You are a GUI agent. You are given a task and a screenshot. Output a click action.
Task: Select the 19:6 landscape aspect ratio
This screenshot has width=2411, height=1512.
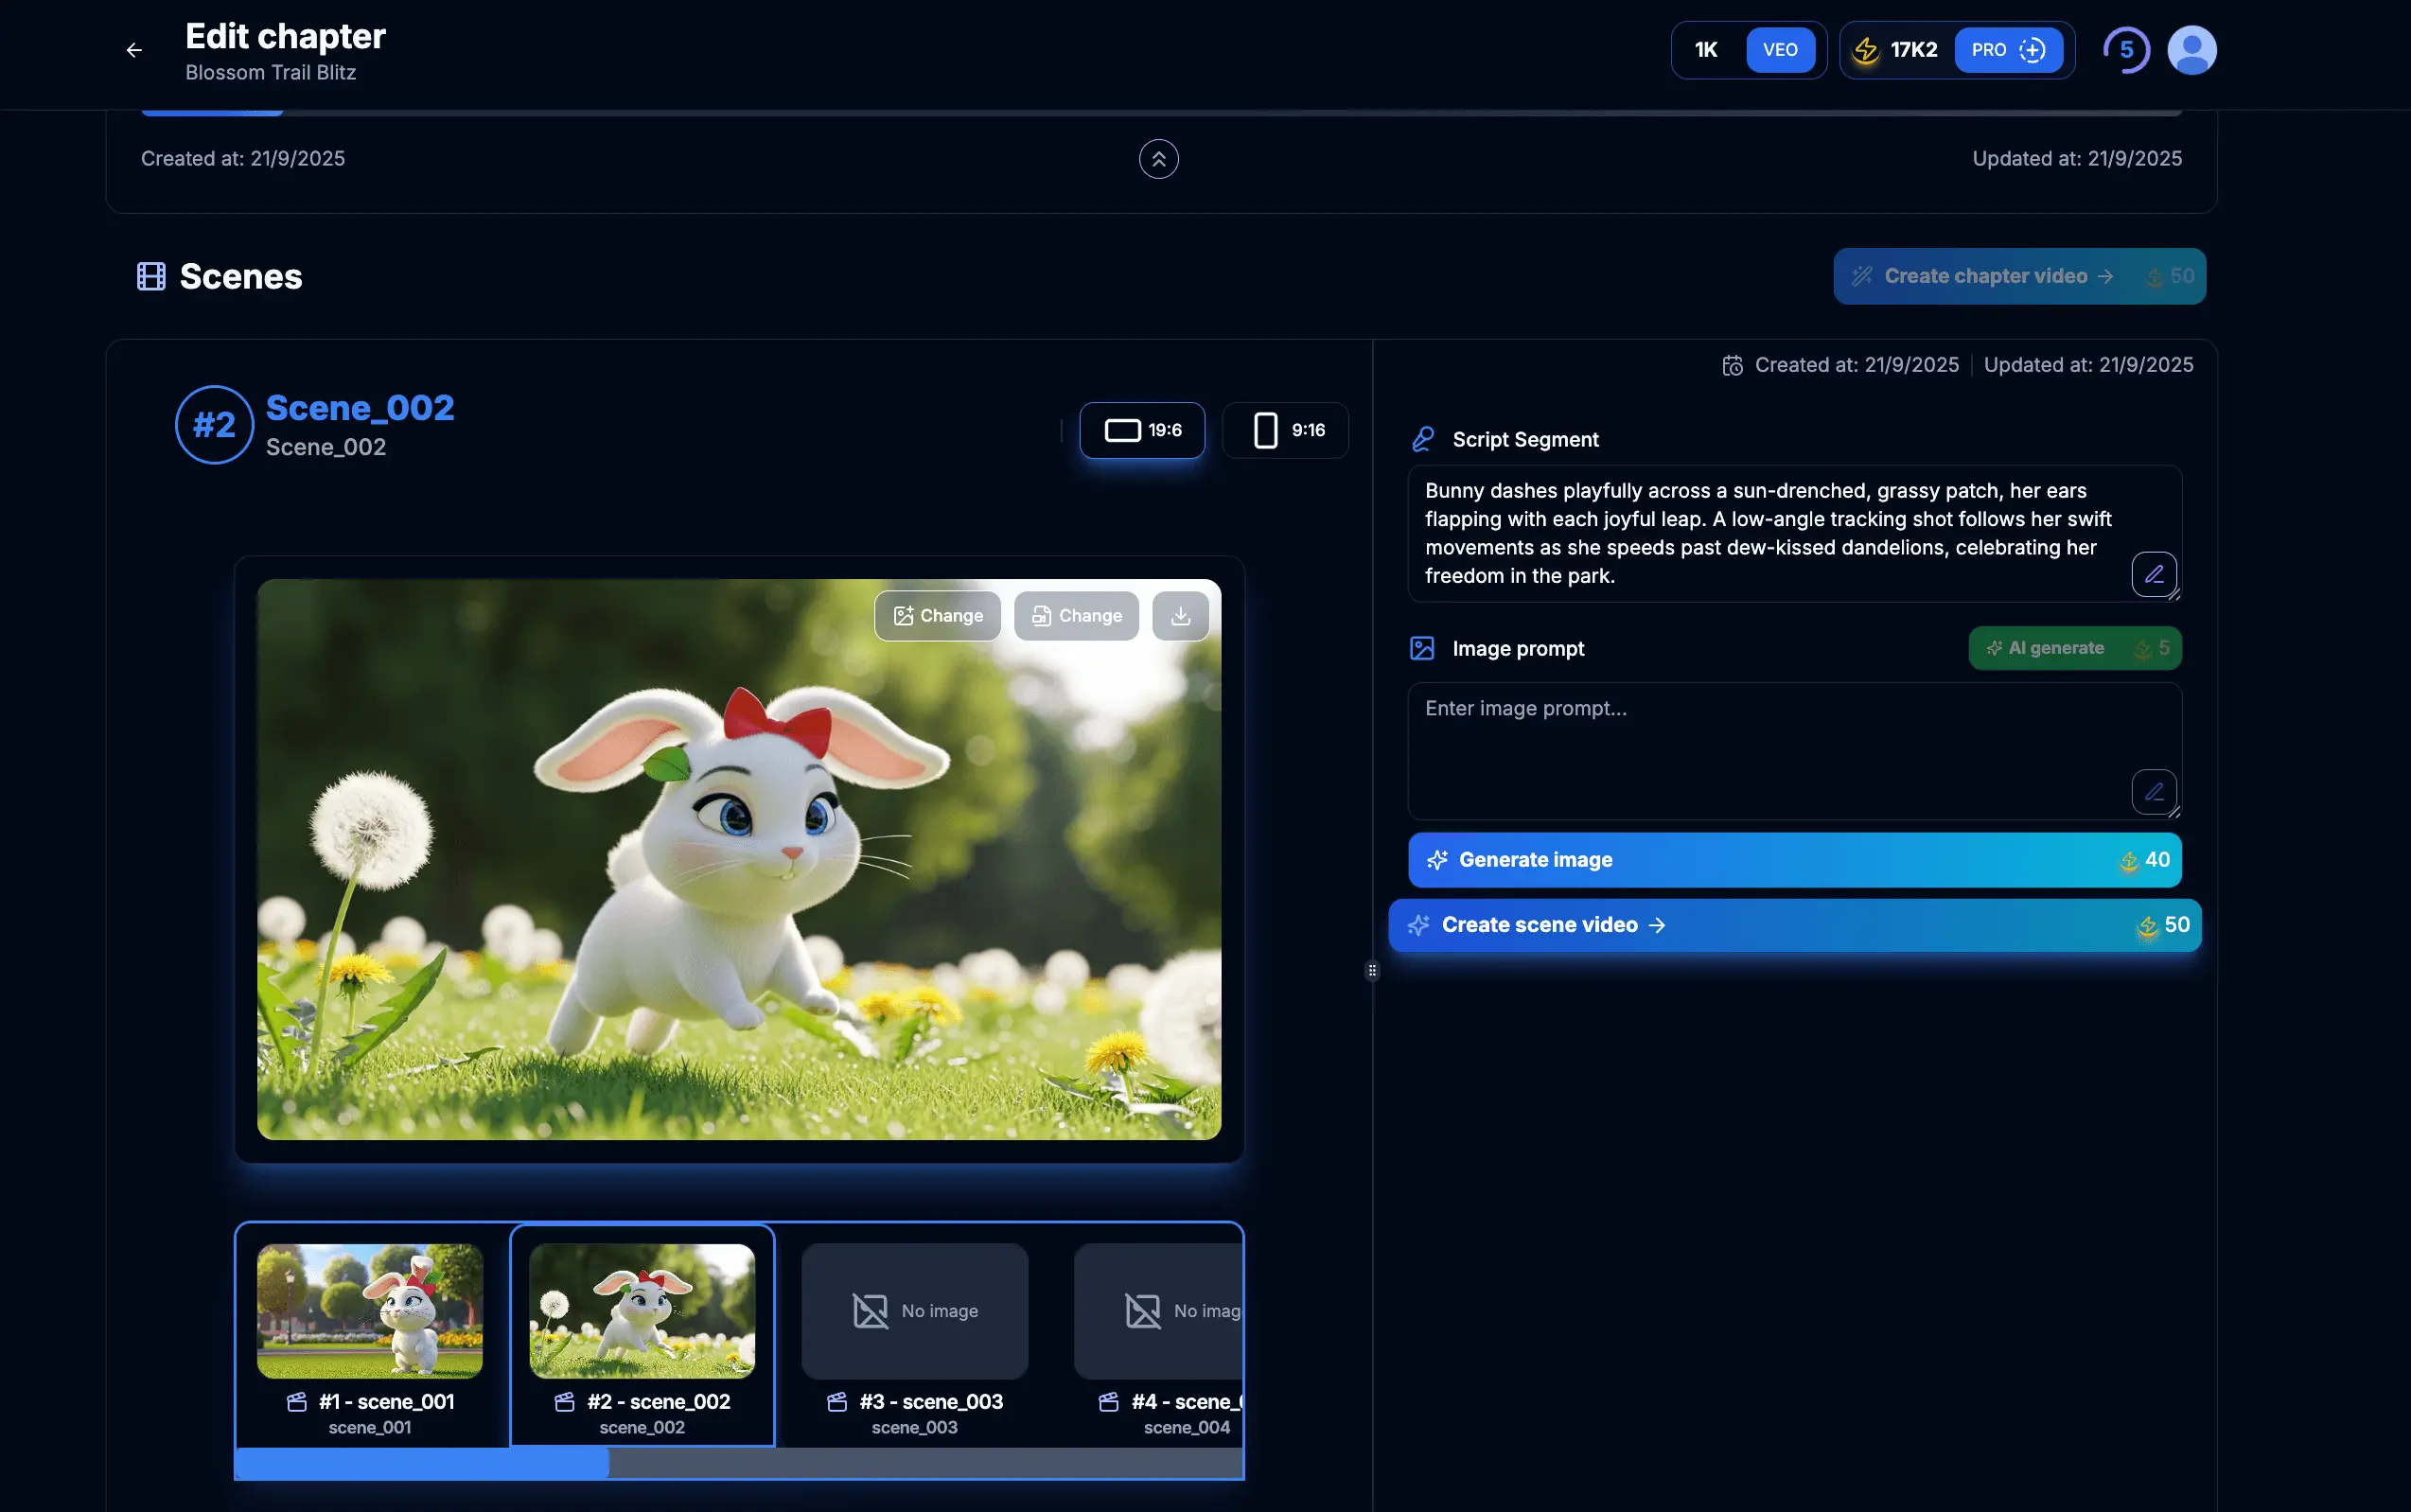pyautogui.click(x=1142, y=430)
